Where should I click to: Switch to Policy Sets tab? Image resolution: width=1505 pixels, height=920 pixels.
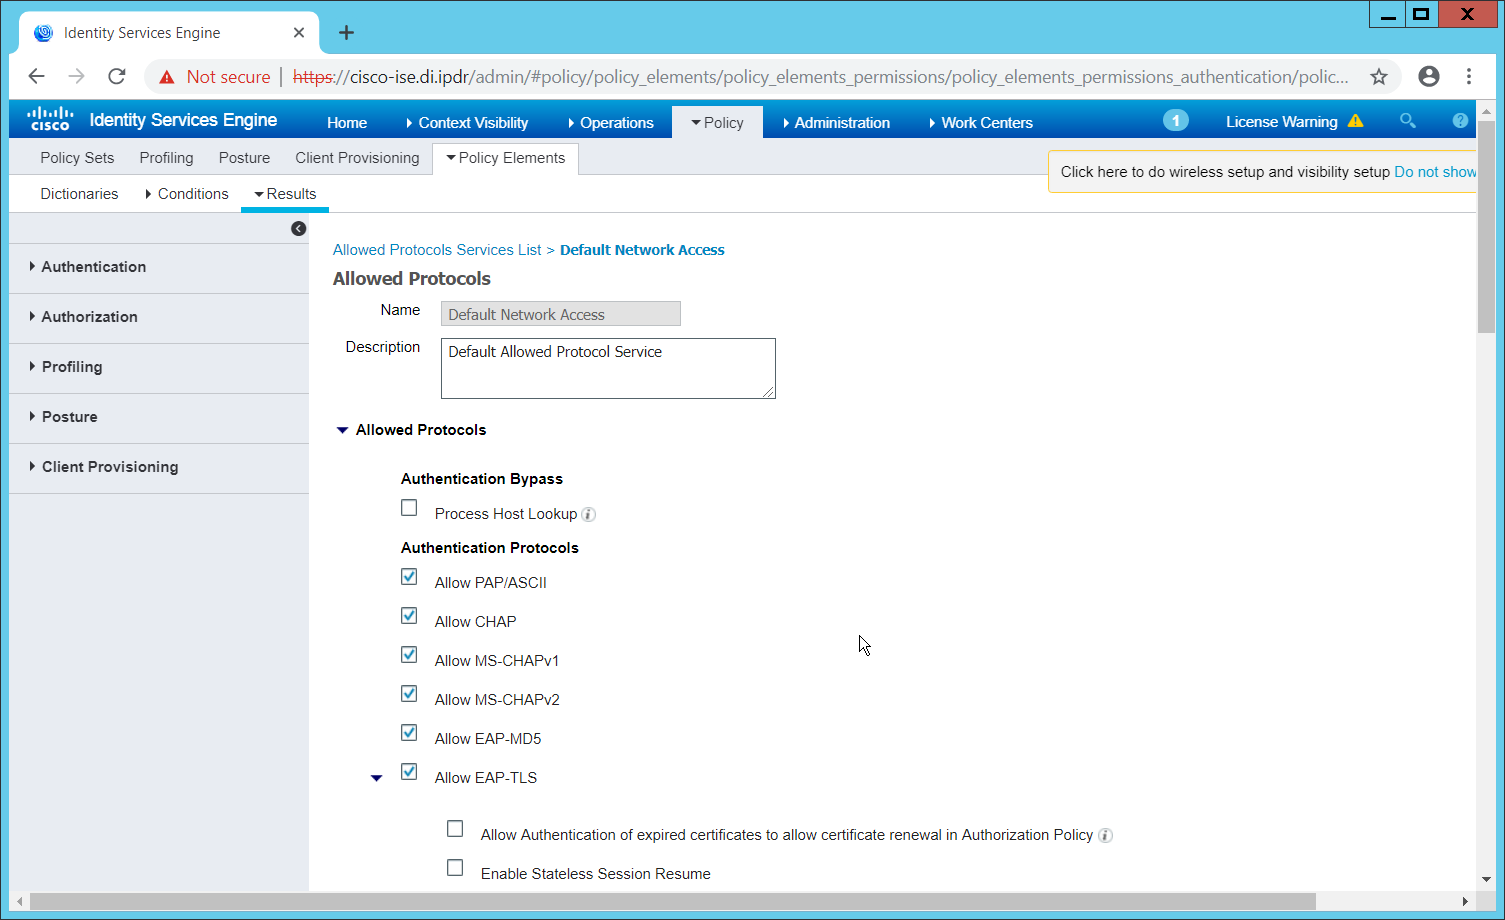[77, 158]
